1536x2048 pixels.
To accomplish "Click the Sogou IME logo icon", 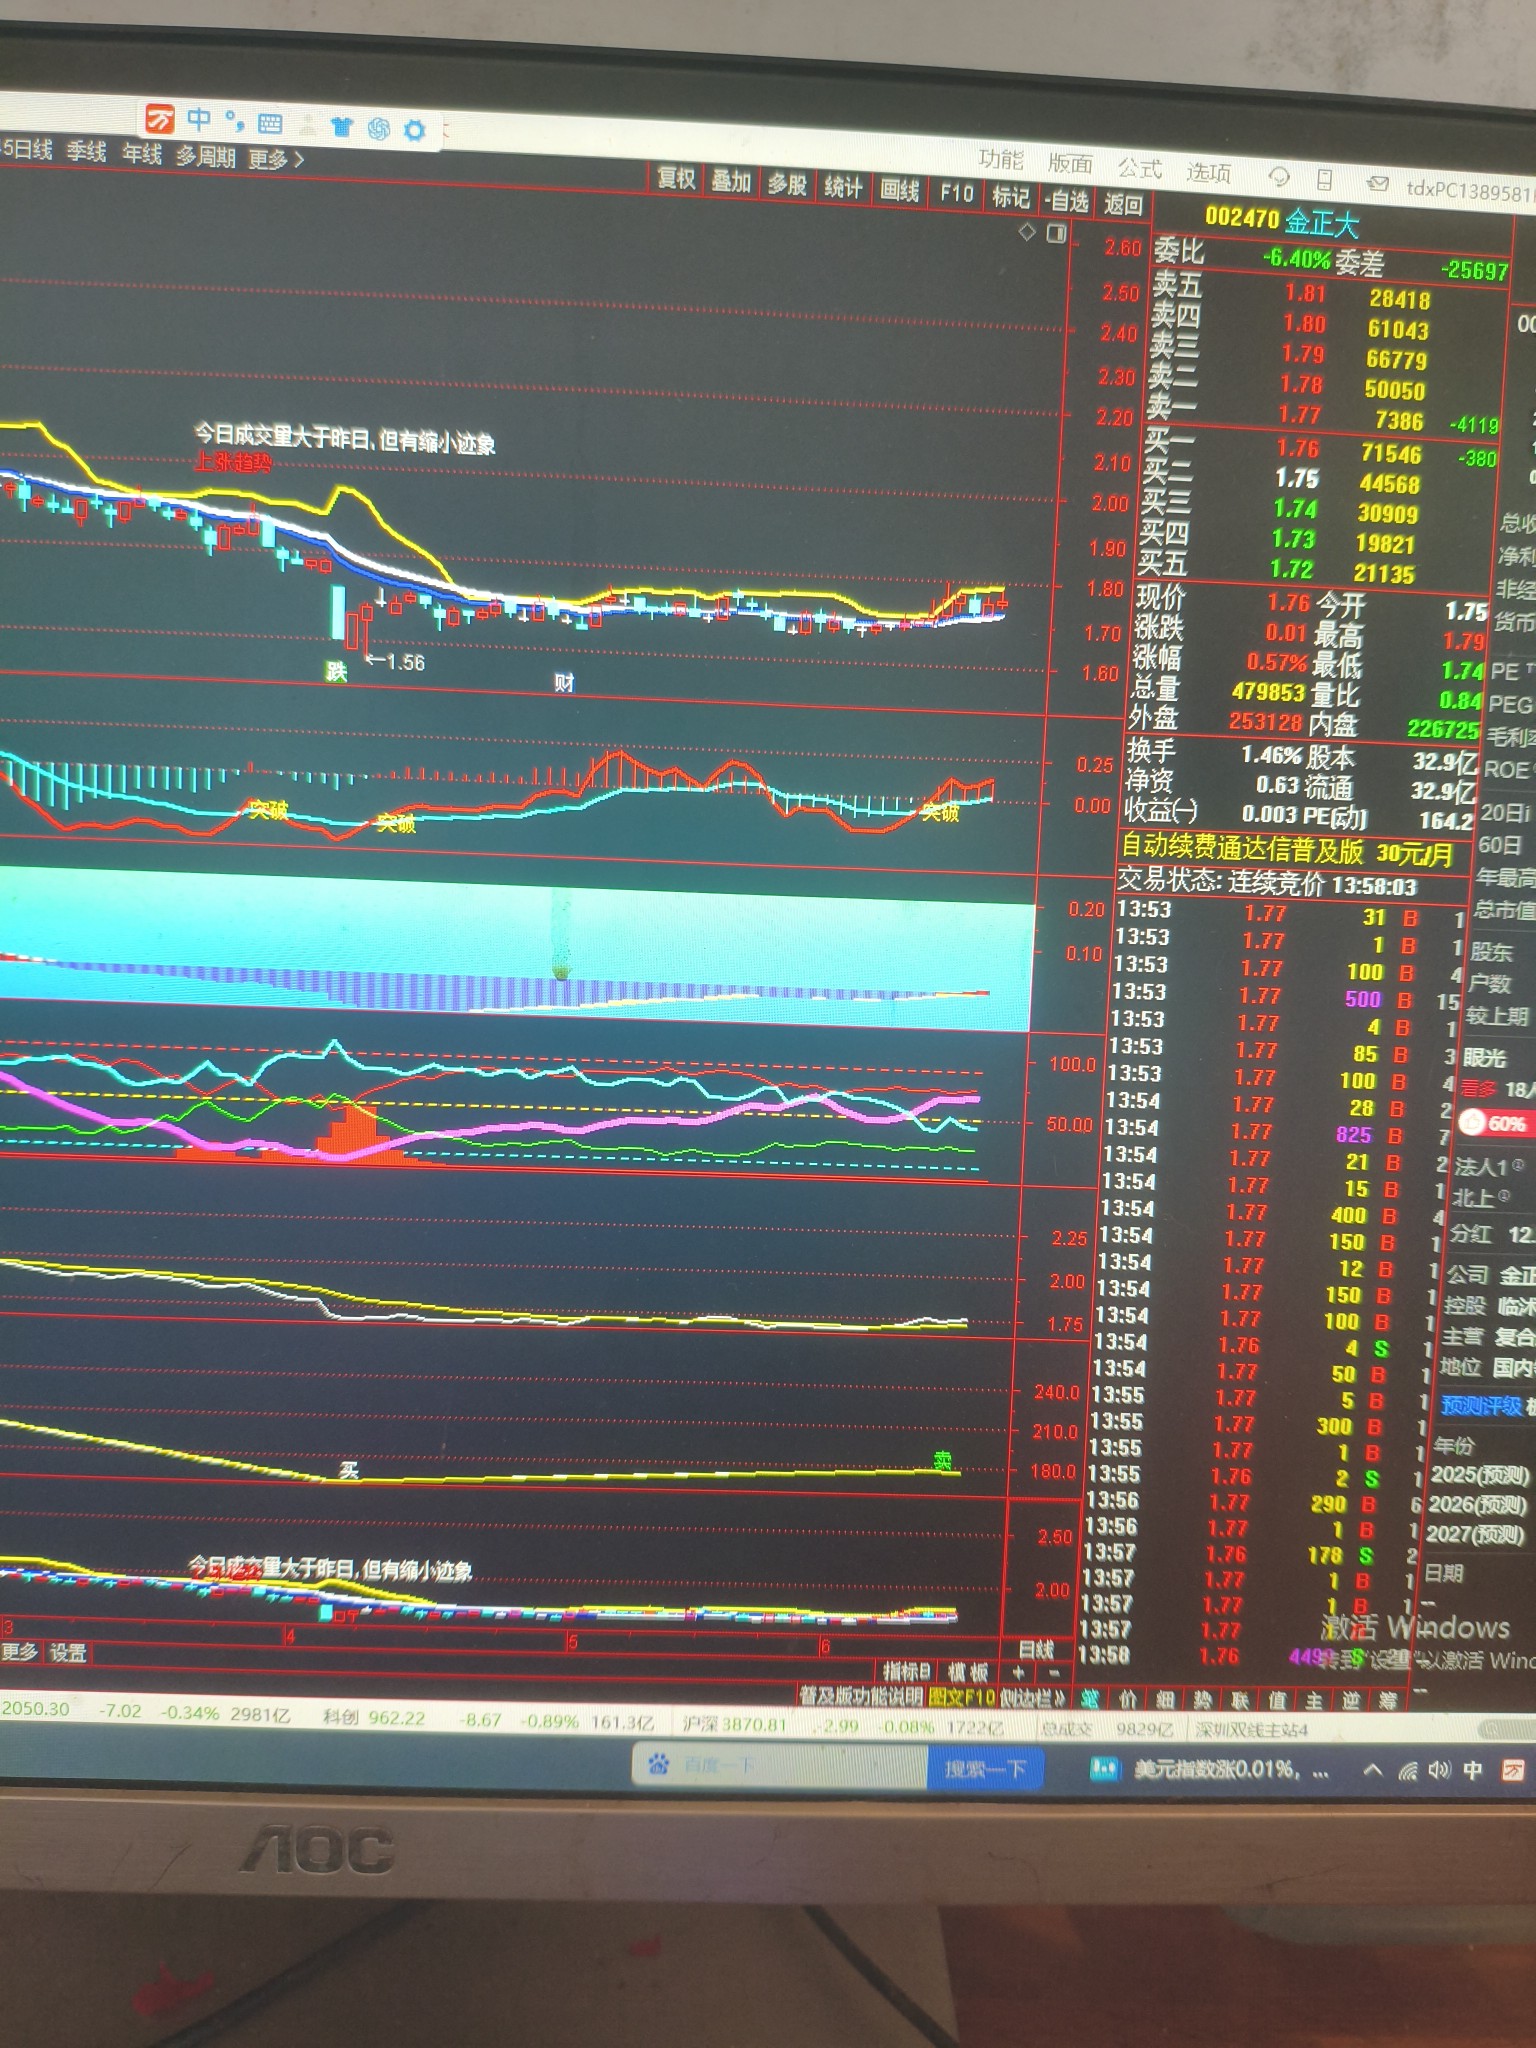I will point(160,120).
